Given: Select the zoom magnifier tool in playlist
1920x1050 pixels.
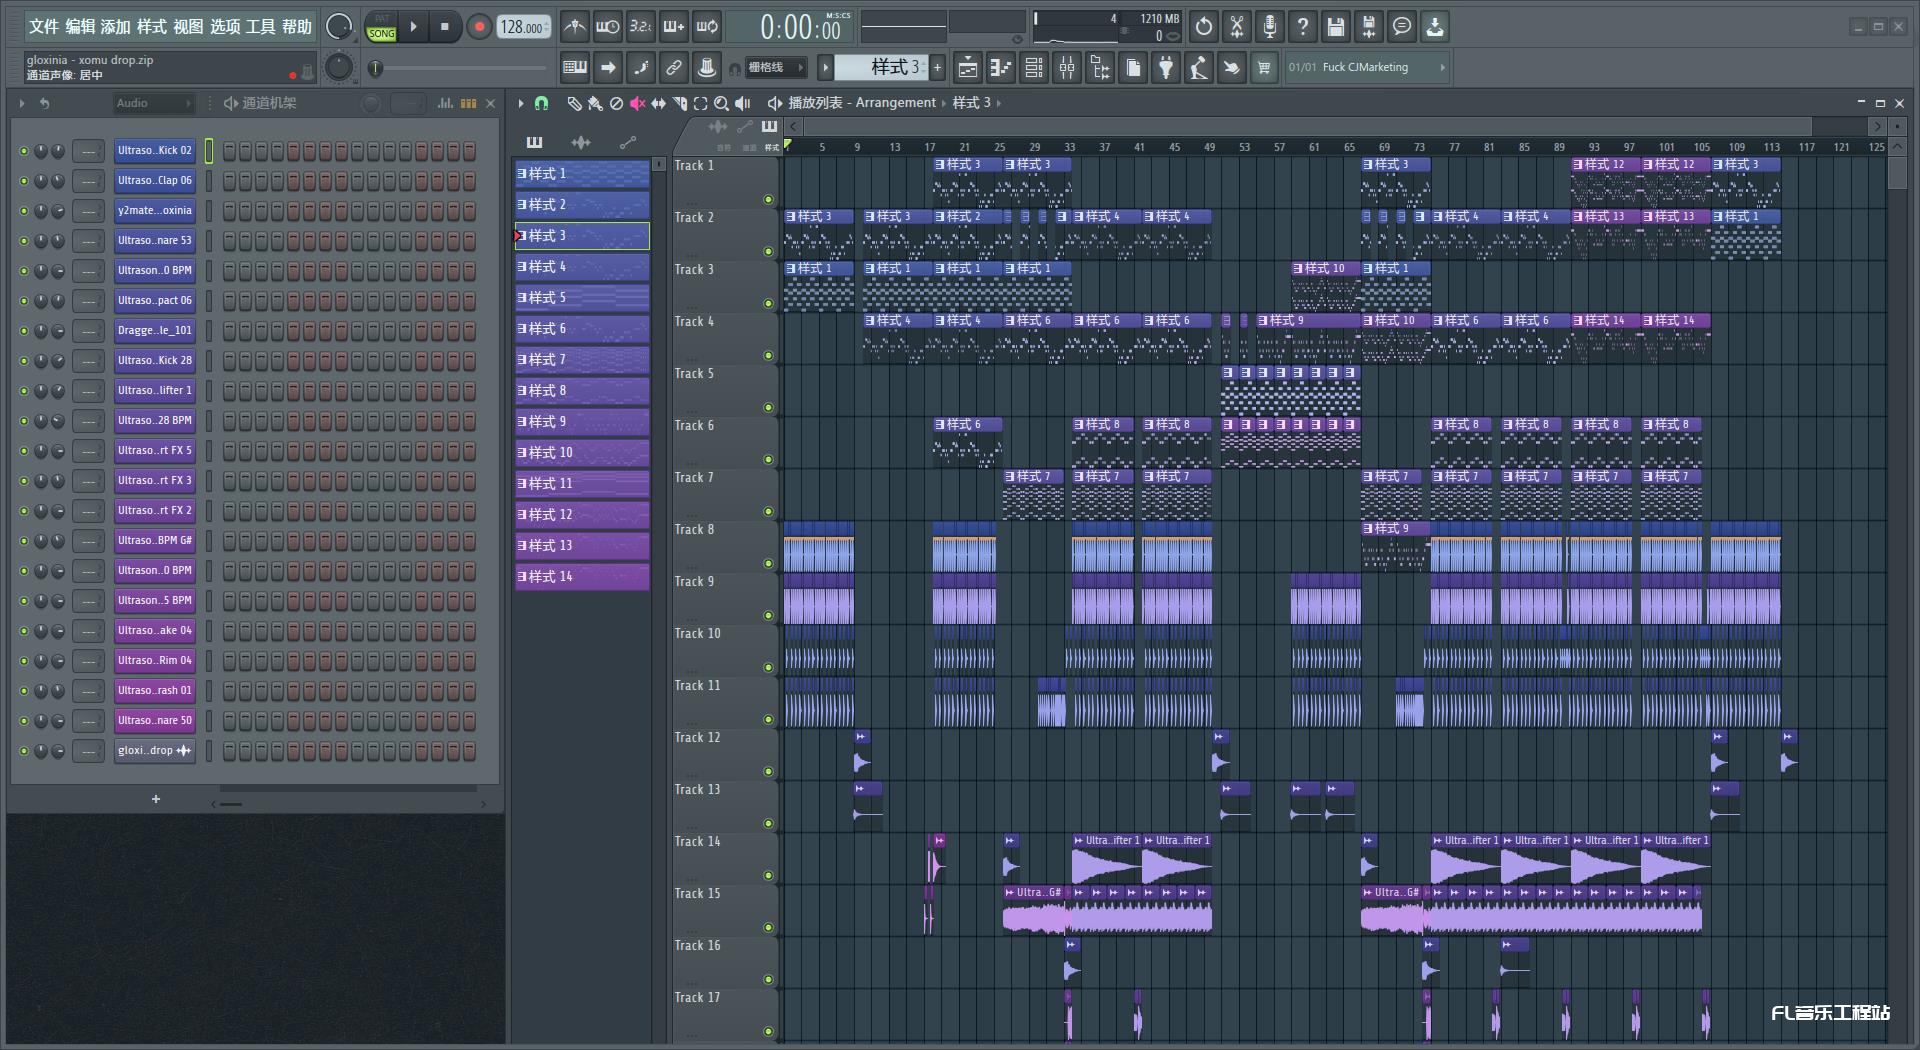Looking at the screenshot, I should (721, 103).
